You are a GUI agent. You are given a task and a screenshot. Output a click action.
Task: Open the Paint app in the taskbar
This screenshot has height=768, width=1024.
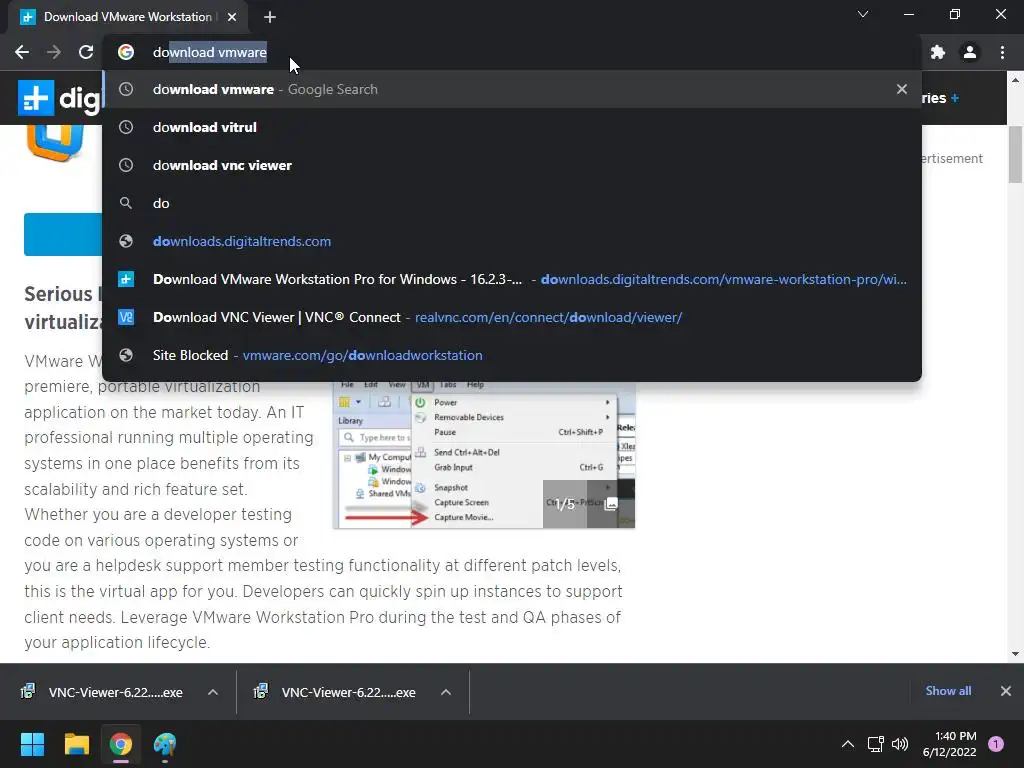tap(165, 744)
